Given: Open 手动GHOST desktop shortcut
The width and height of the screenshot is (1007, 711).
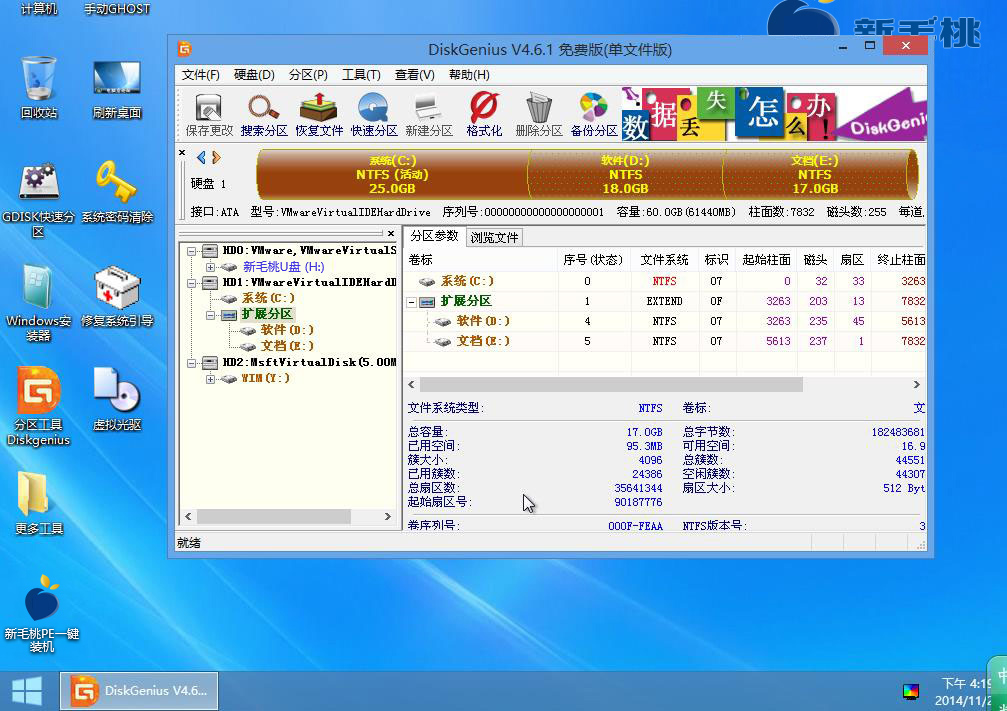Looking at the screenshot, I should click(x=117, y=8).
